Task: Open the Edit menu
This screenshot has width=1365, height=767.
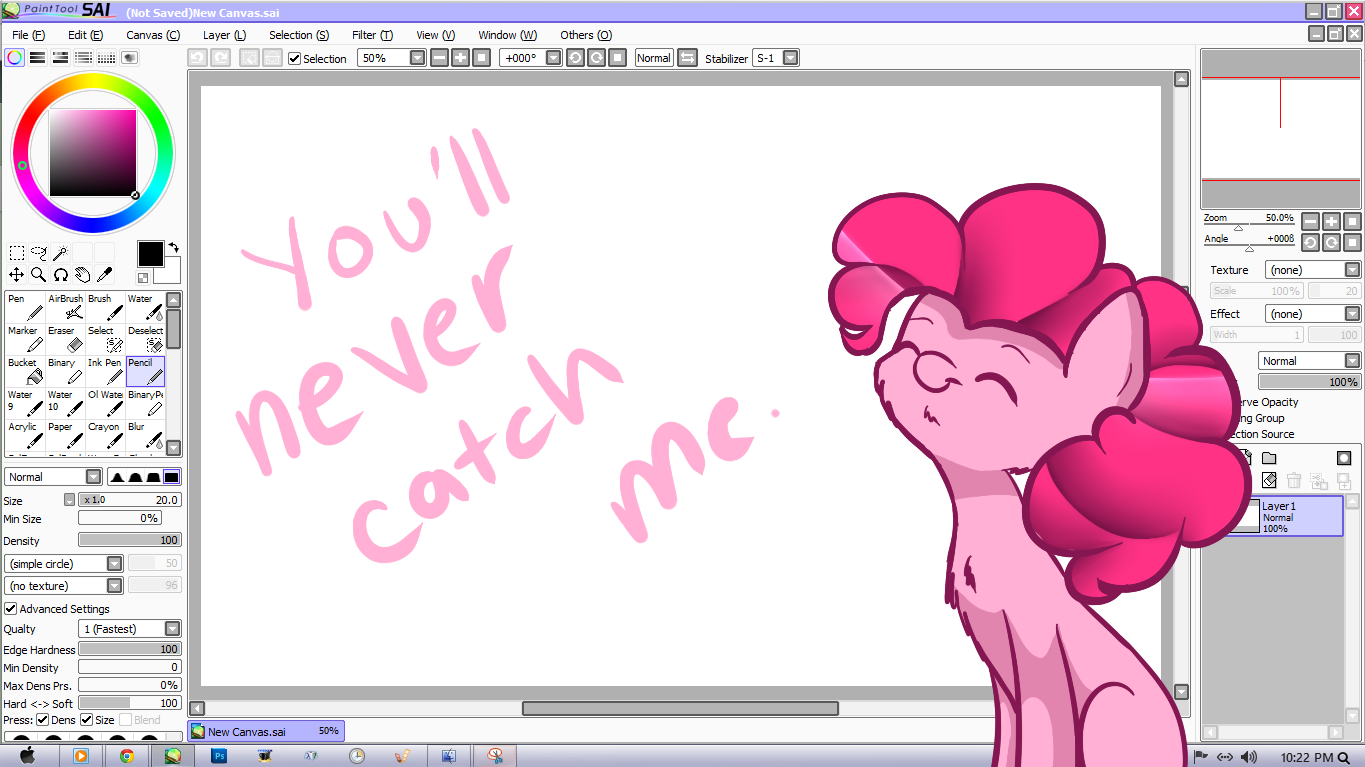Action: 85,35
